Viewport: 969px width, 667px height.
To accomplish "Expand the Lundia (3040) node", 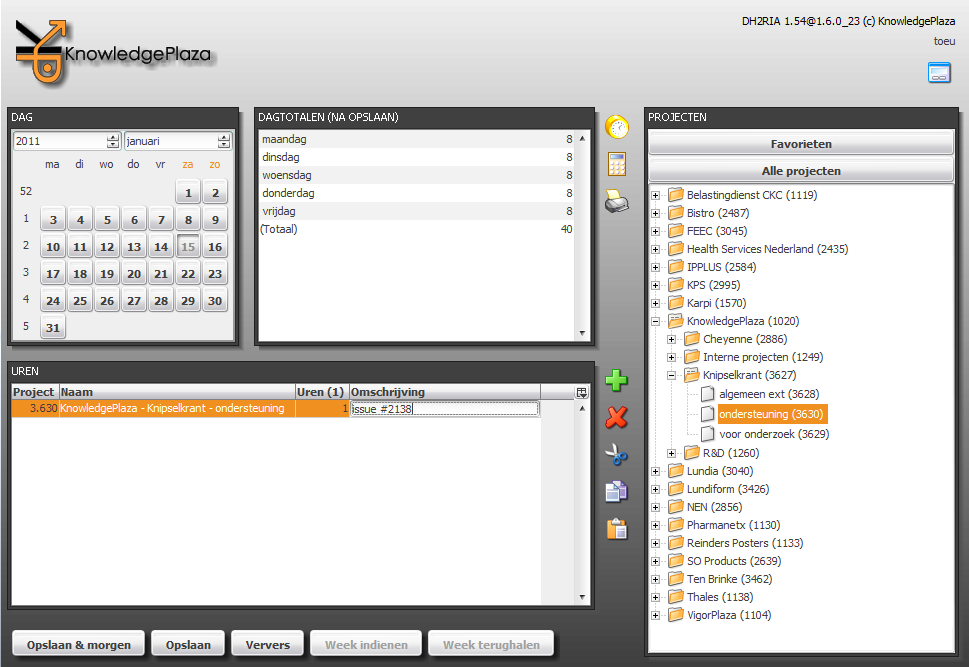I will coord(656,471).
